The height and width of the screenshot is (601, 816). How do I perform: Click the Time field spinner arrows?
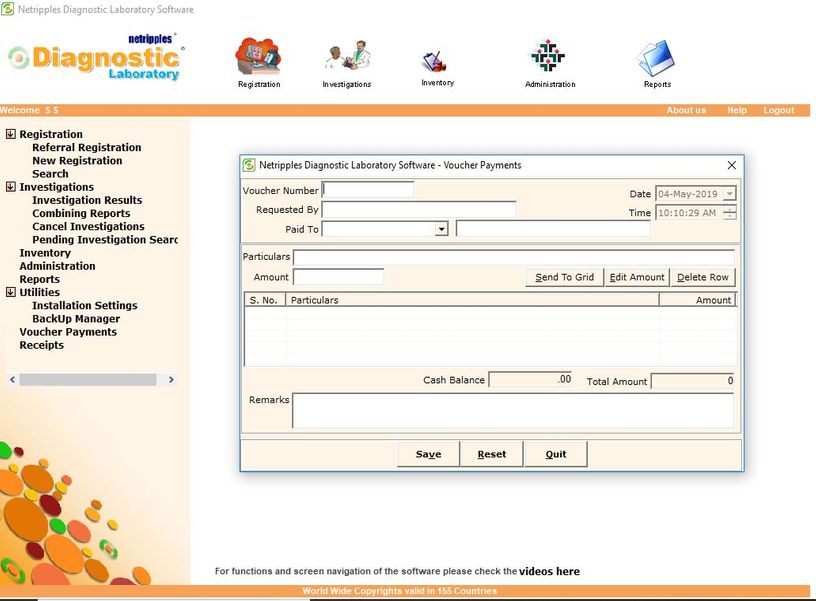pyautogui.click(x=730, y=213)
